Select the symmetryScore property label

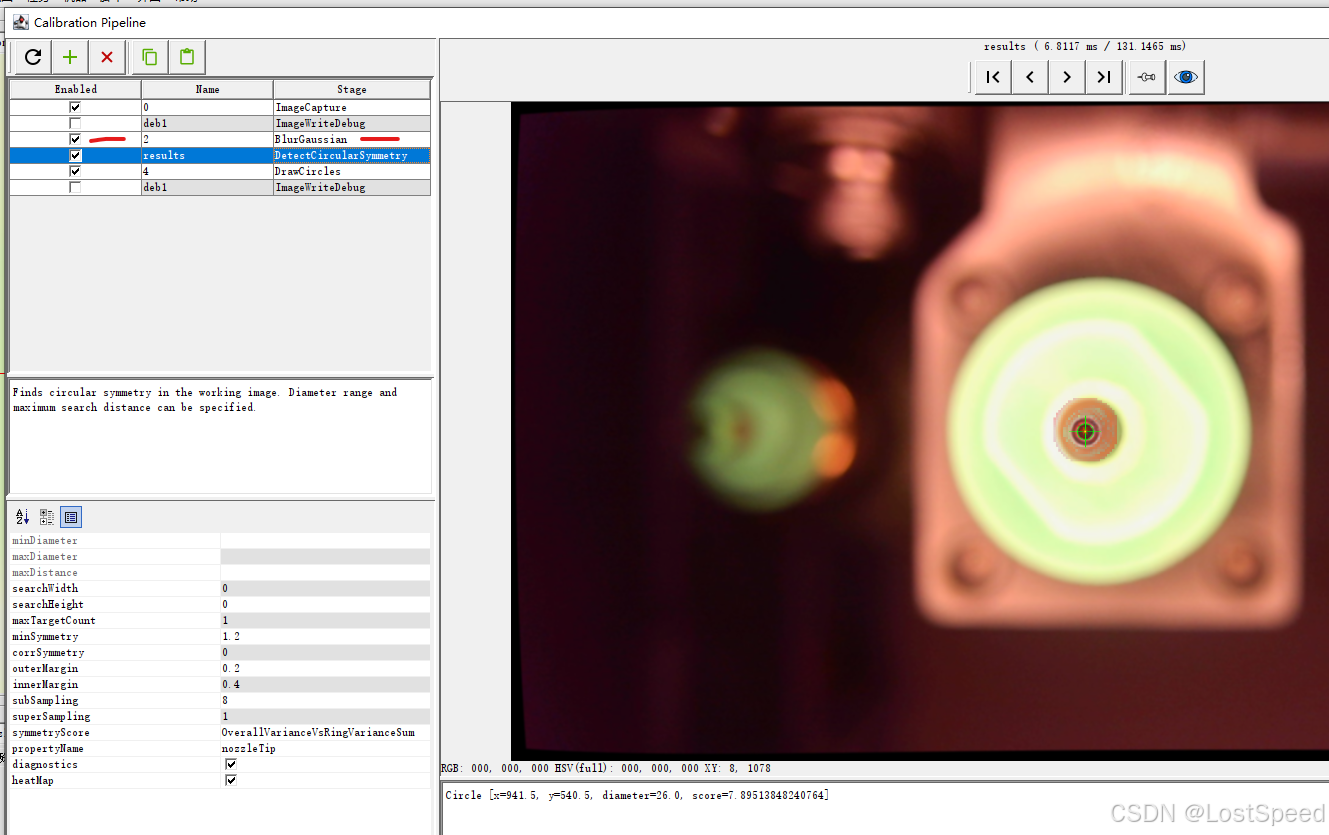[50, 732]
